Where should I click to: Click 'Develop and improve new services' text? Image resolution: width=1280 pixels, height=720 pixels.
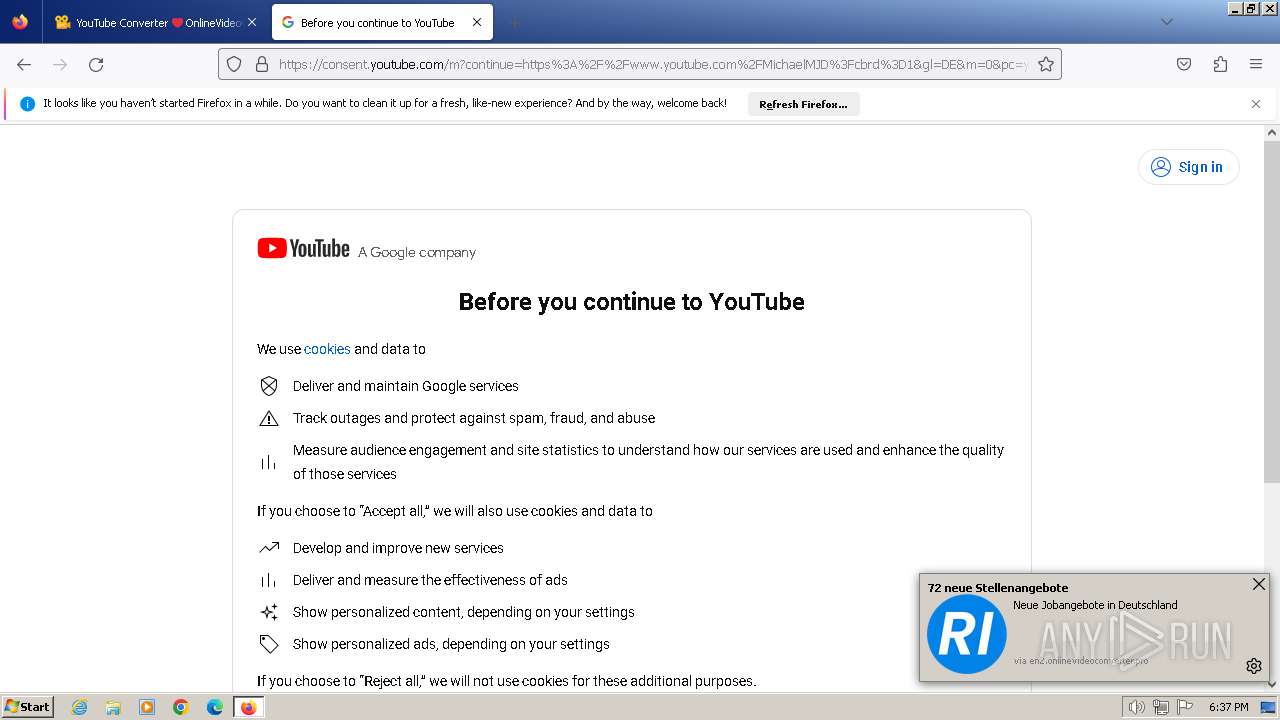click(x=398, y=548)
